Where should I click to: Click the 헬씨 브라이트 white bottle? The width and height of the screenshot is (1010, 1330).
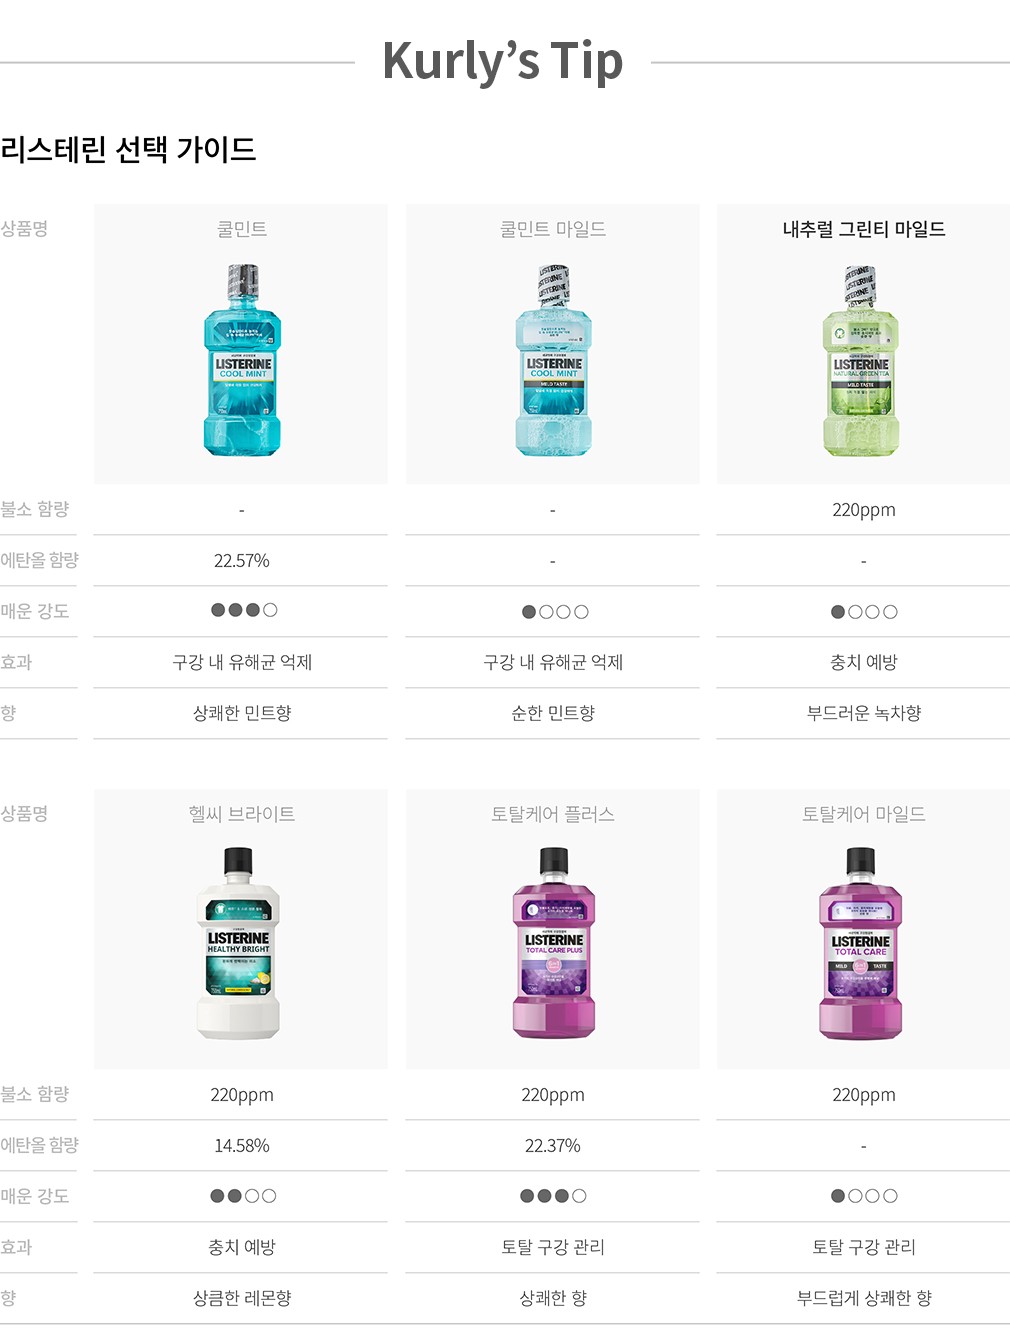(238, 944)
